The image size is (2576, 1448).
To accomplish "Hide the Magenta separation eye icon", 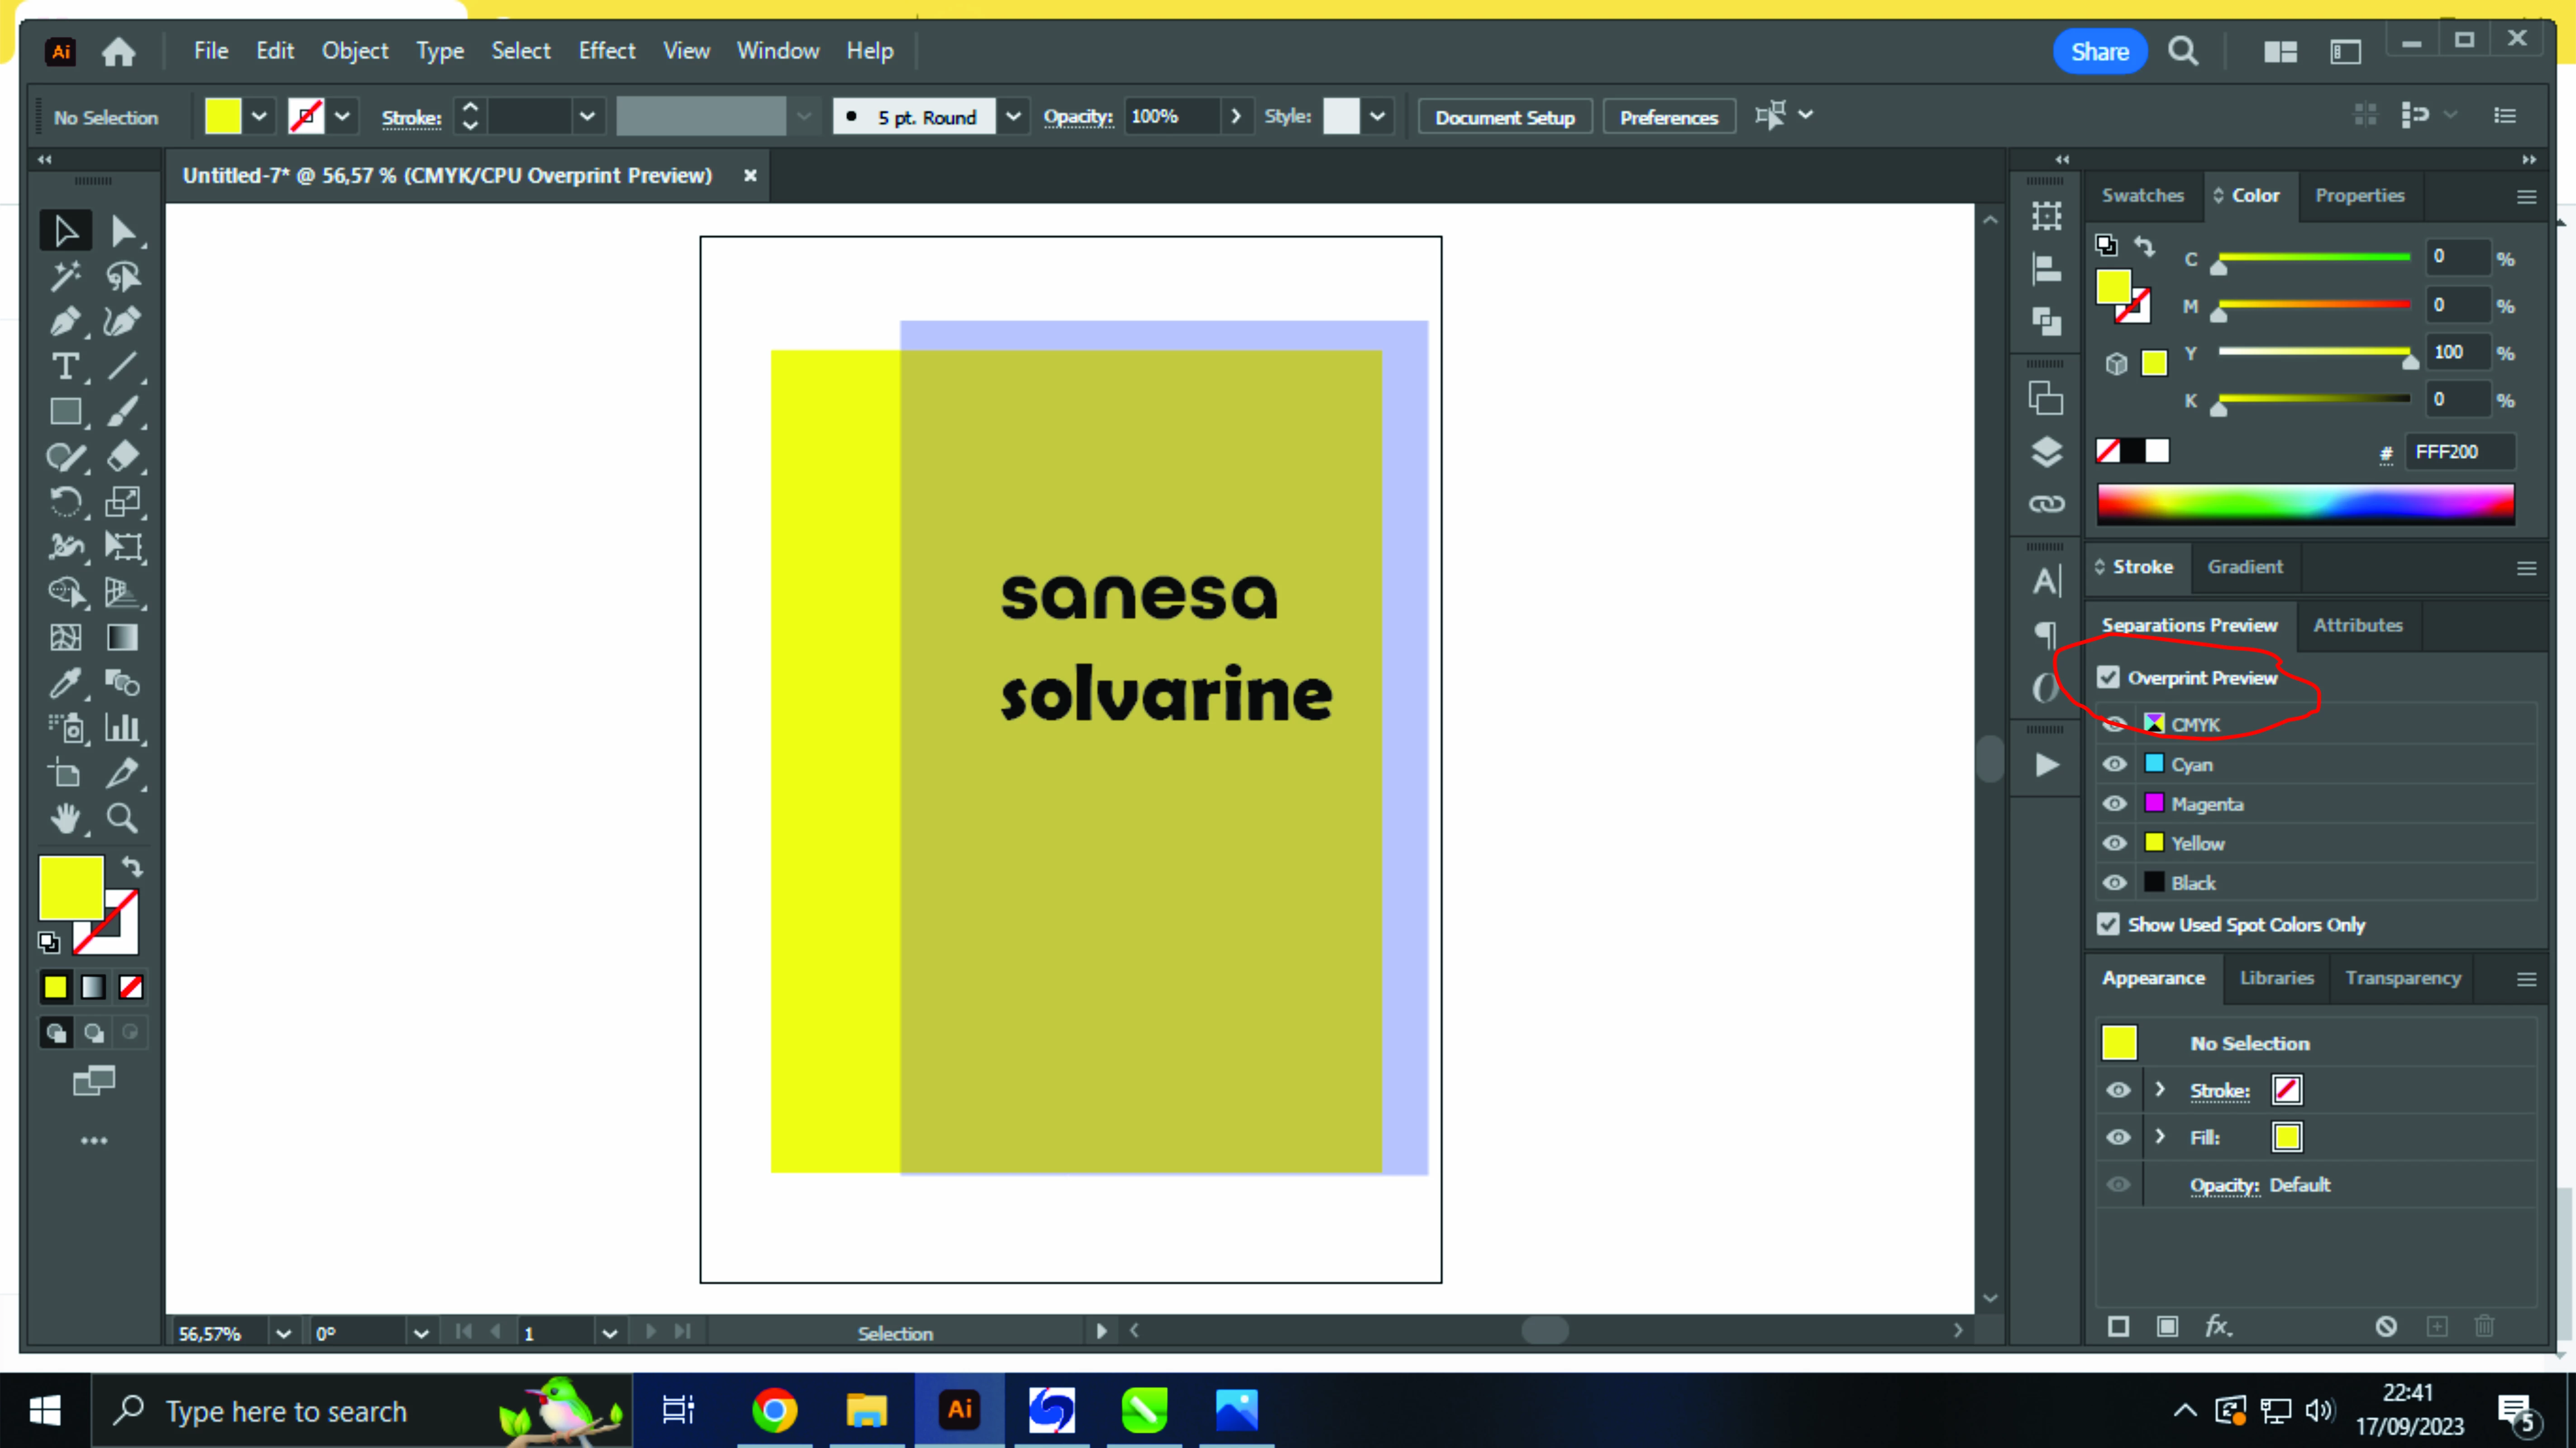I will pyautogui.click(x=2114, y=804).
